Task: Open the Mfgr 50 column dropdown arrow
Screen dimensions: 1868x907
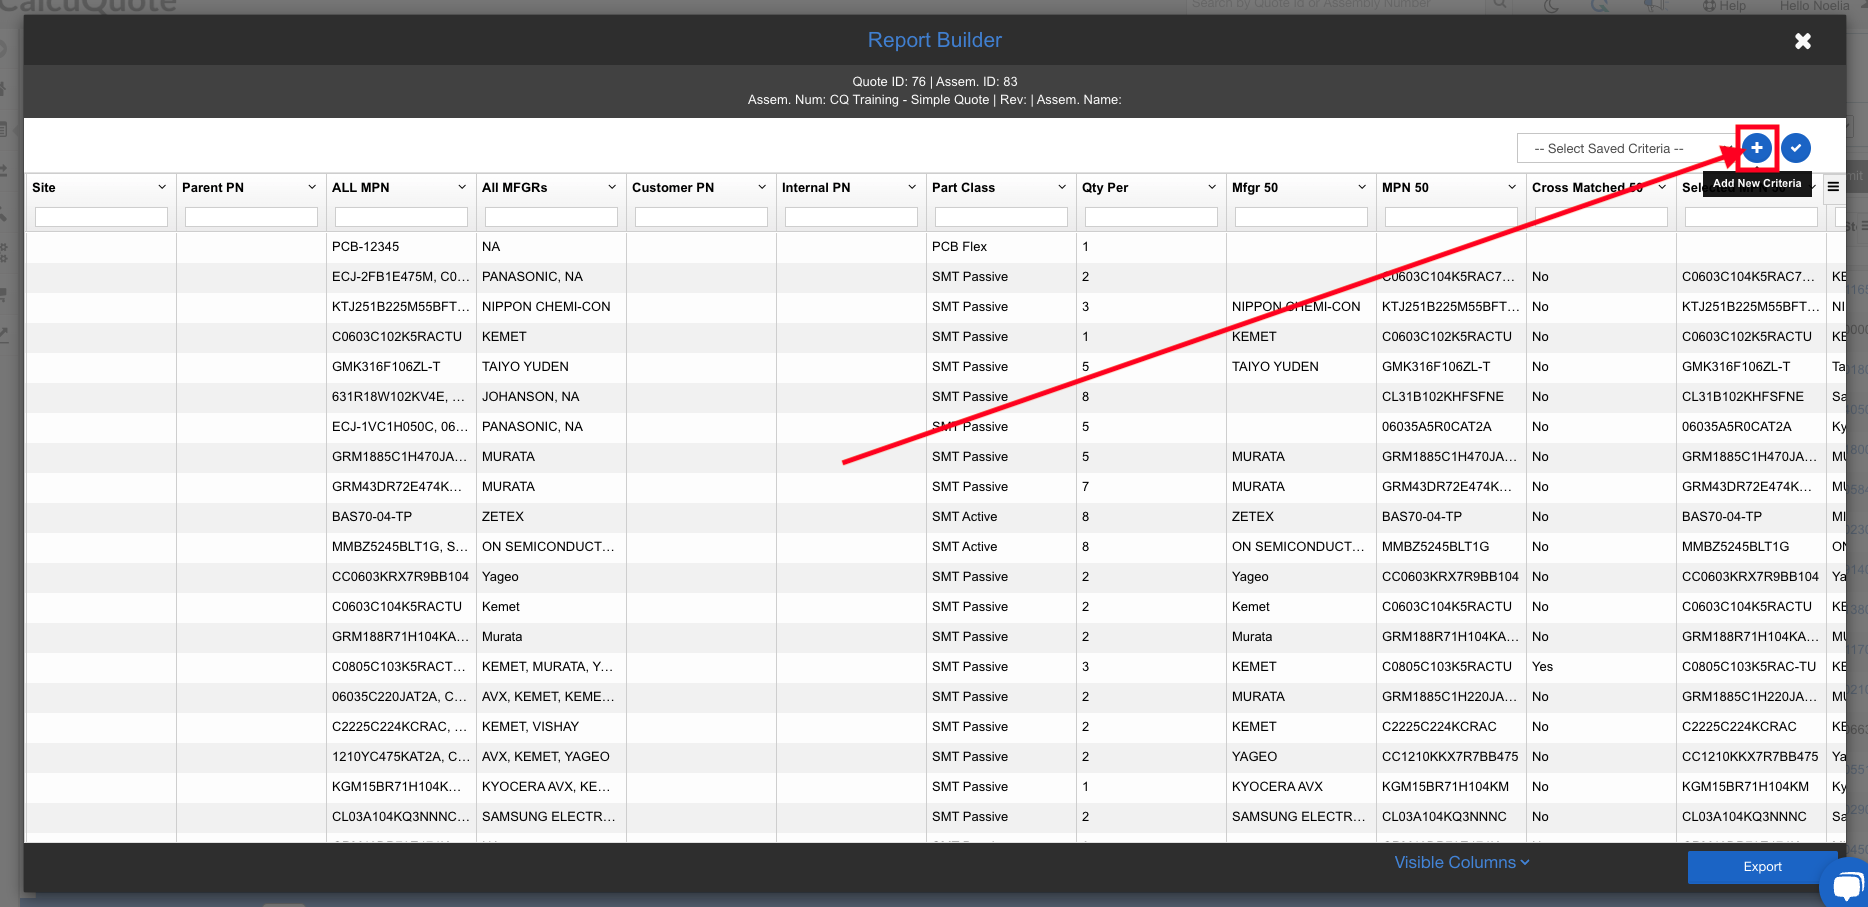Action: click(1362, 187)
